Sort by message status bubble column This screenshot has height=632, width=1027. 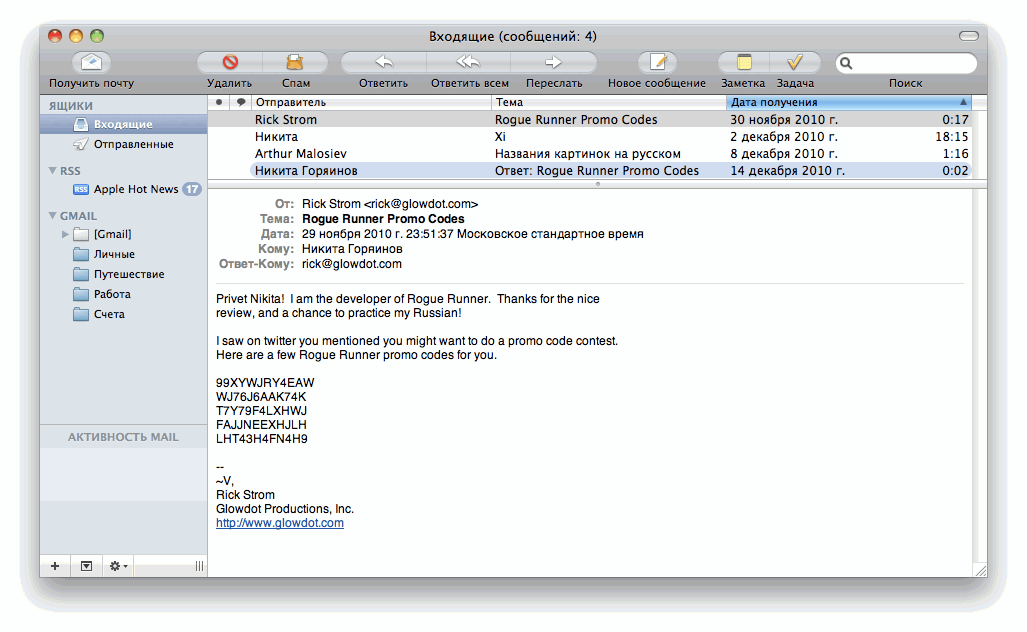(x=241, y=102)
